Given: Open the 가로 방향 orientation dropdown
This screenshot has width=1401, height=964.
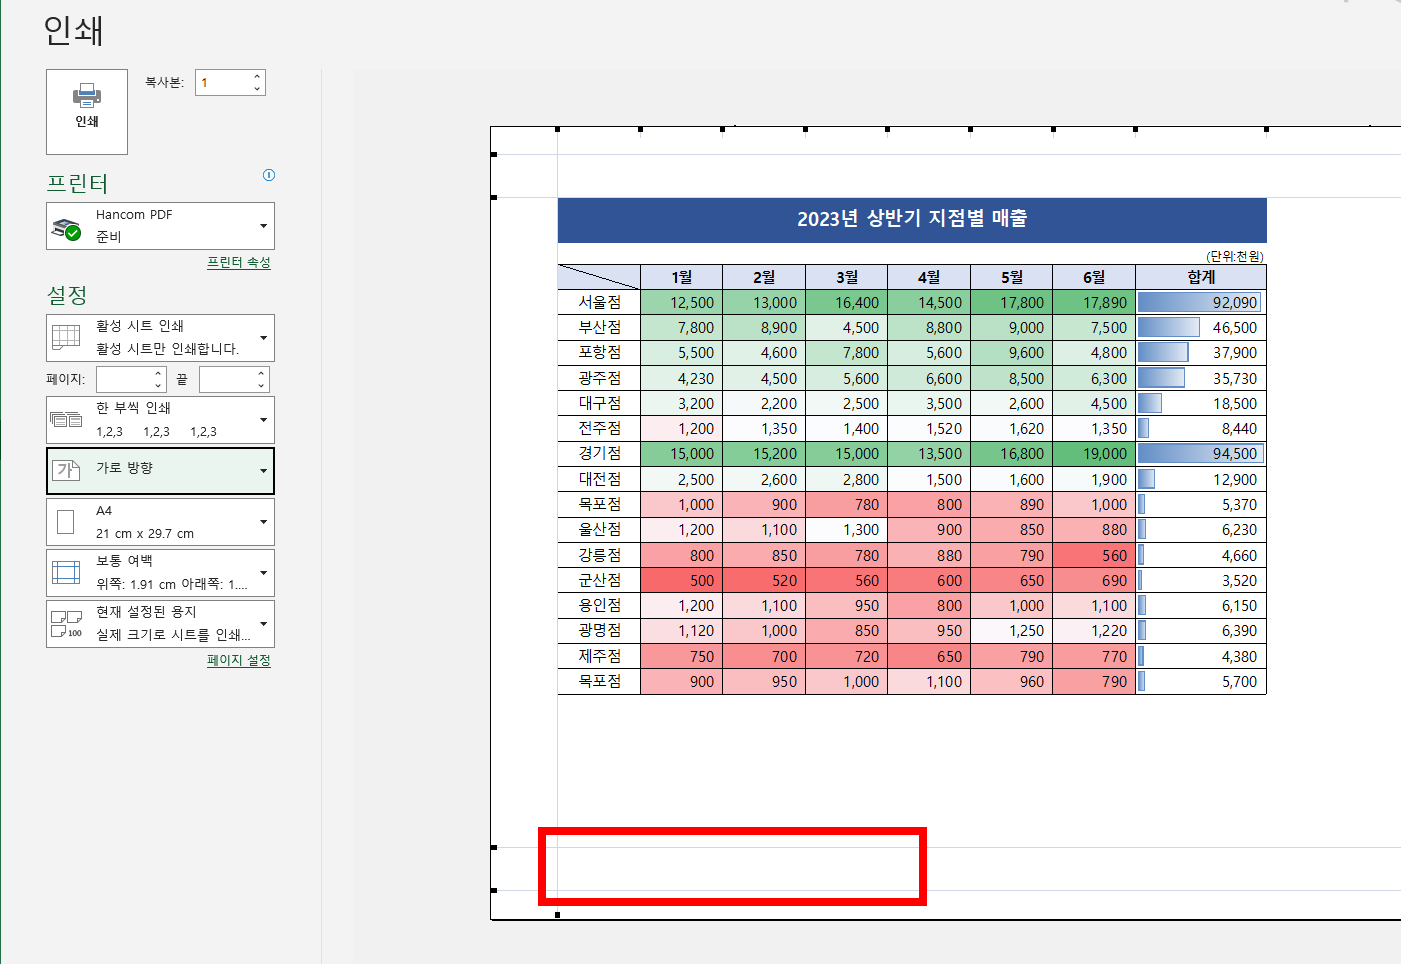Looking at the screenshot, I should pos(160,471).
